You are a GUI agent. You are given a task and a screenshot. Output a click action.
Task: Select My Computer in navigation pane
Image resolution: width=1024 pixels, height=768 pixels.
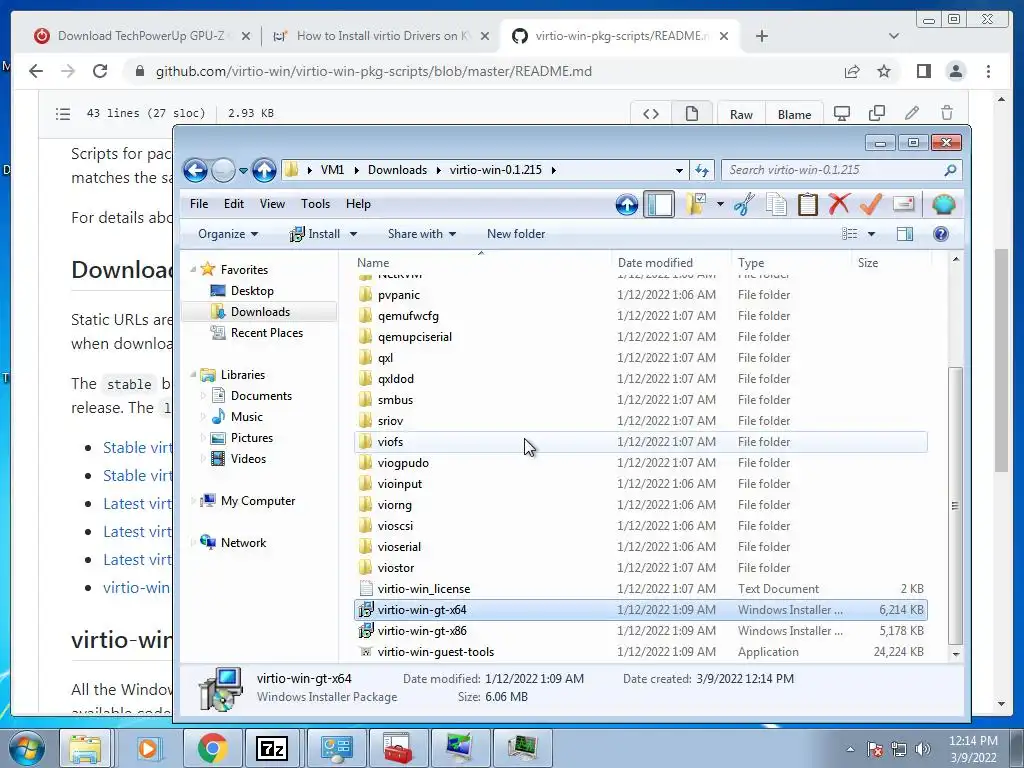point(257,501)
